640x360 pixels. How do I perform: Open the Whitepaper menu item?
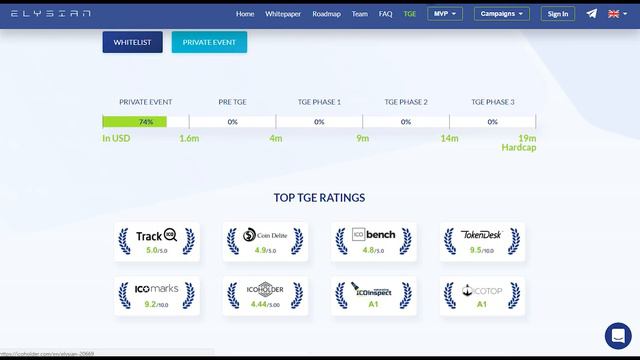click(x=283, y=14)
